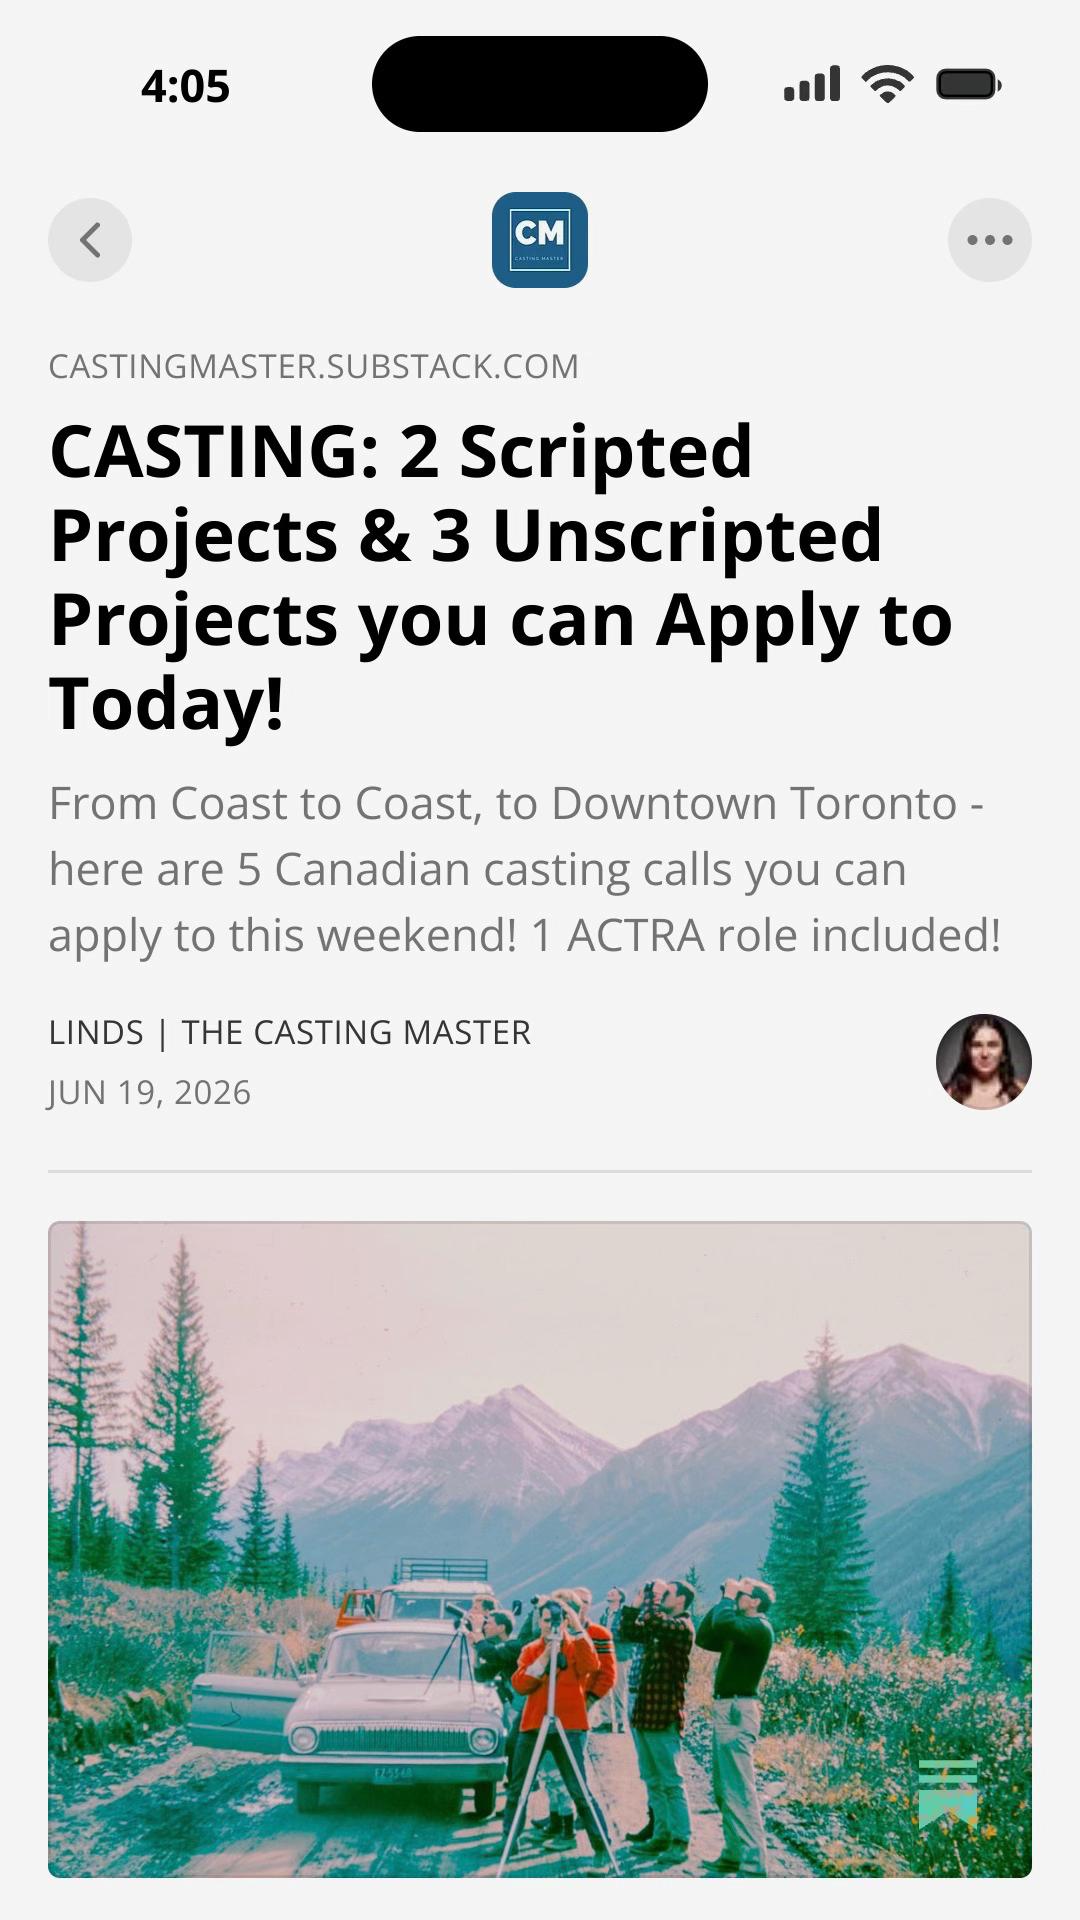Select the 'From Coast to Coast' subtitle text
This screenshot has height=1920, width=1080.
click(525, 869)
